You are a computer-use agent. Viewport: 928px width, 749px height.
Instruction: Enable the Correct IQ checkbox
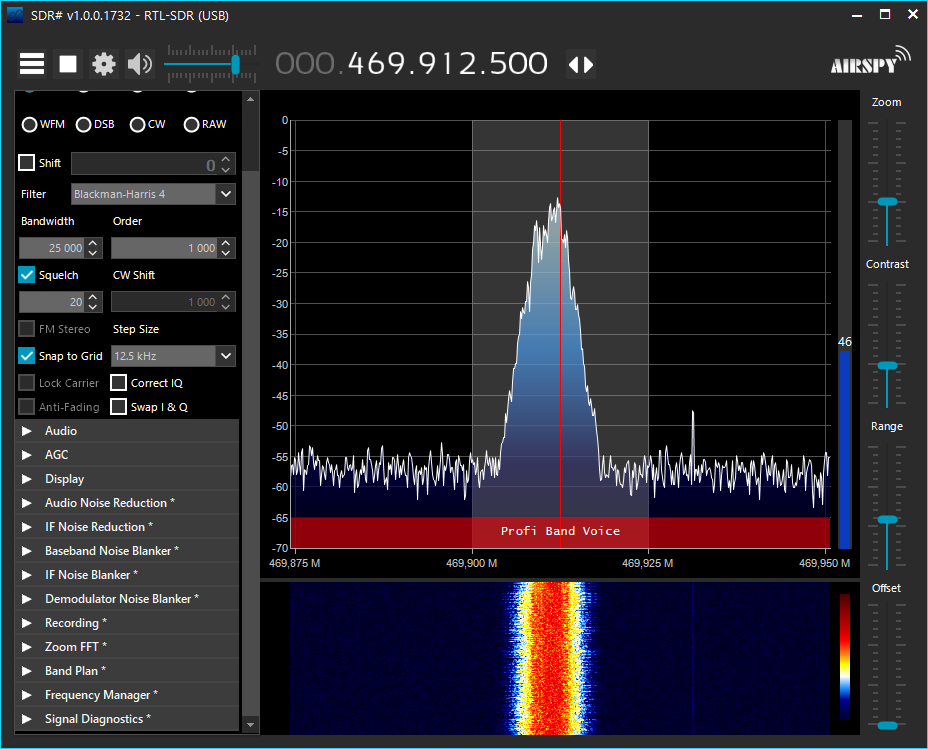pyautogui.click(x=118, y=383)
